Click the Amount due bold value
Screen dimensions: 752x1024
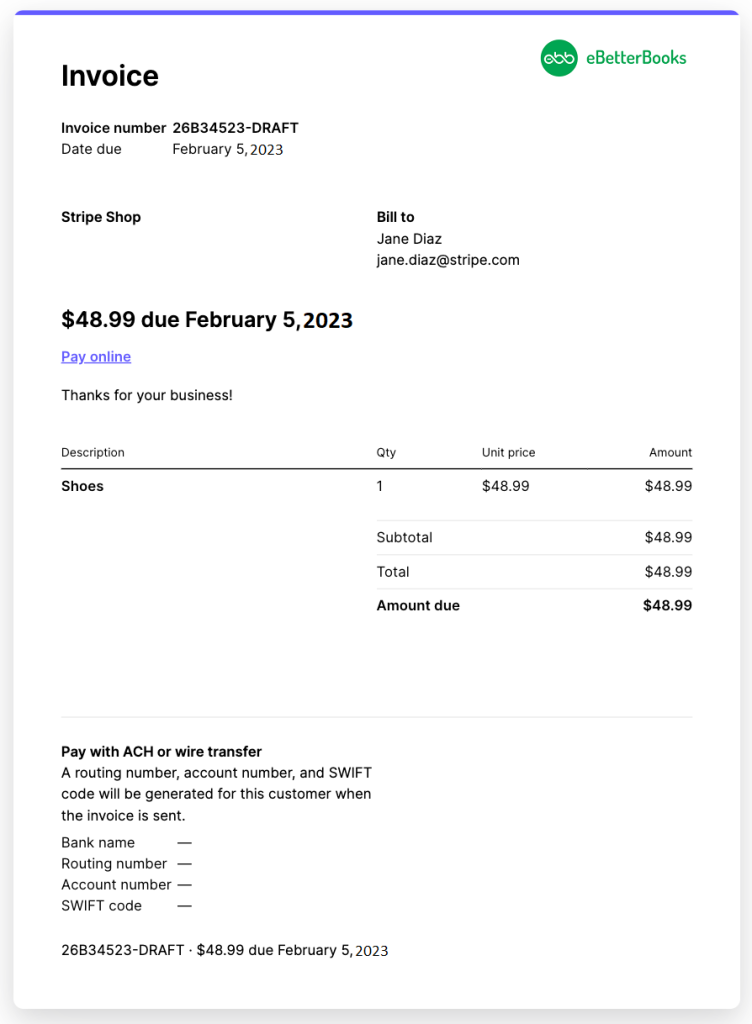(x=667, y=605)
